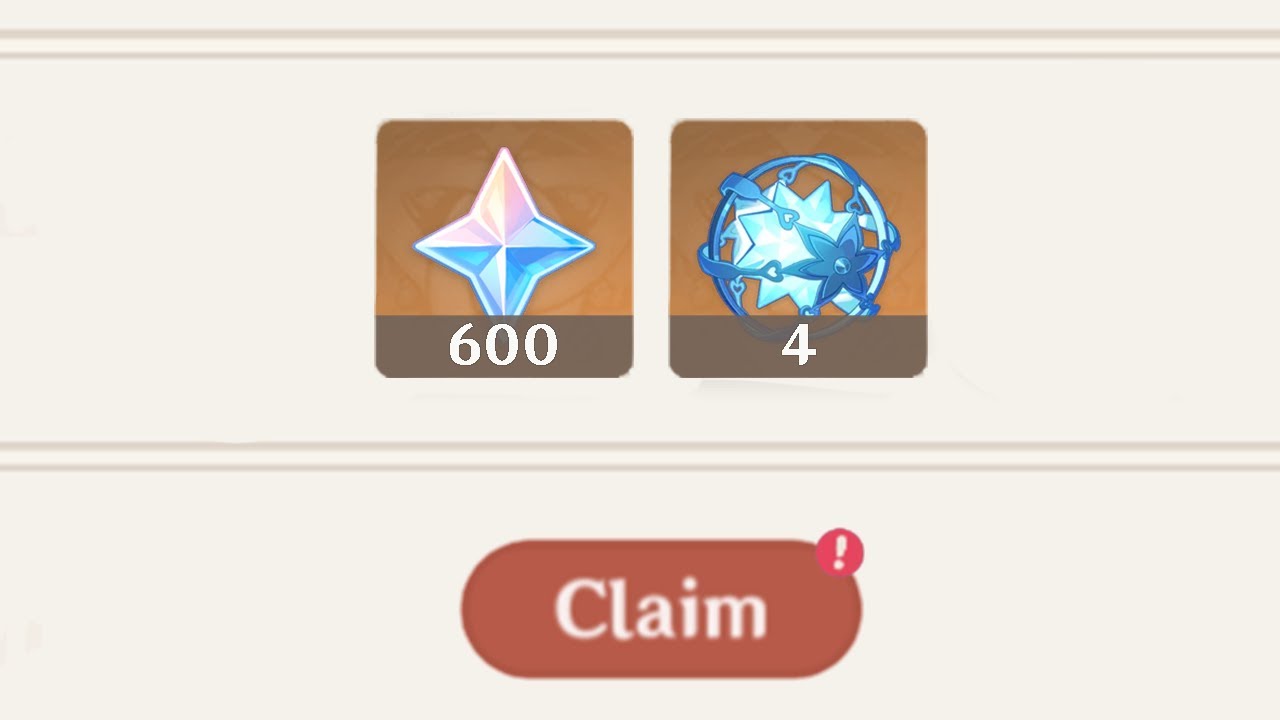The width and height of the screenshot is (1280, 720).
Task: Select the reward showing 600 Primogems
Action: pyautogui.click(x=504, y=249)
